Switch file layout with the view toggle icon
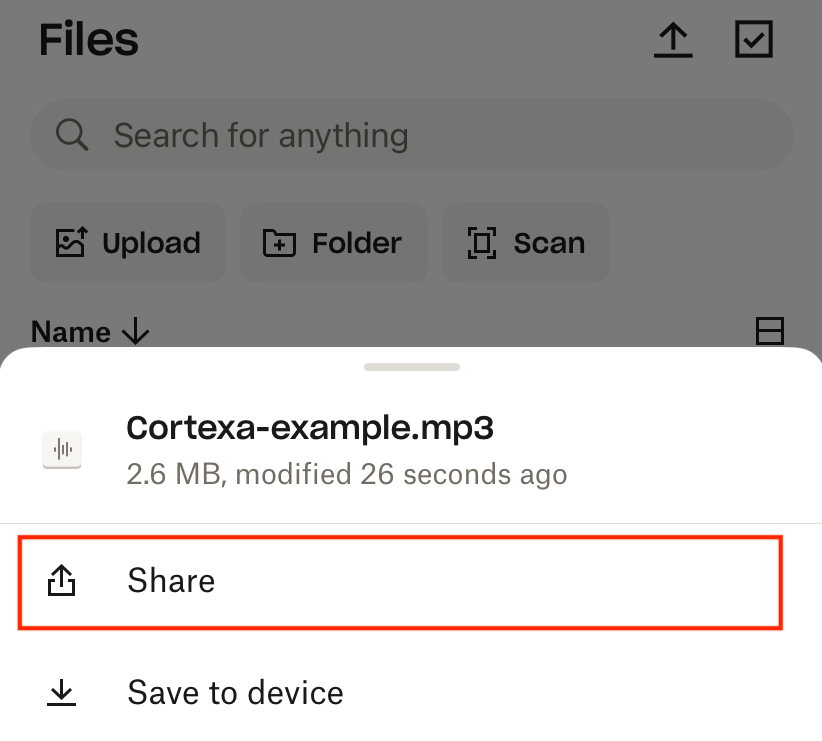 coord(769,331)
